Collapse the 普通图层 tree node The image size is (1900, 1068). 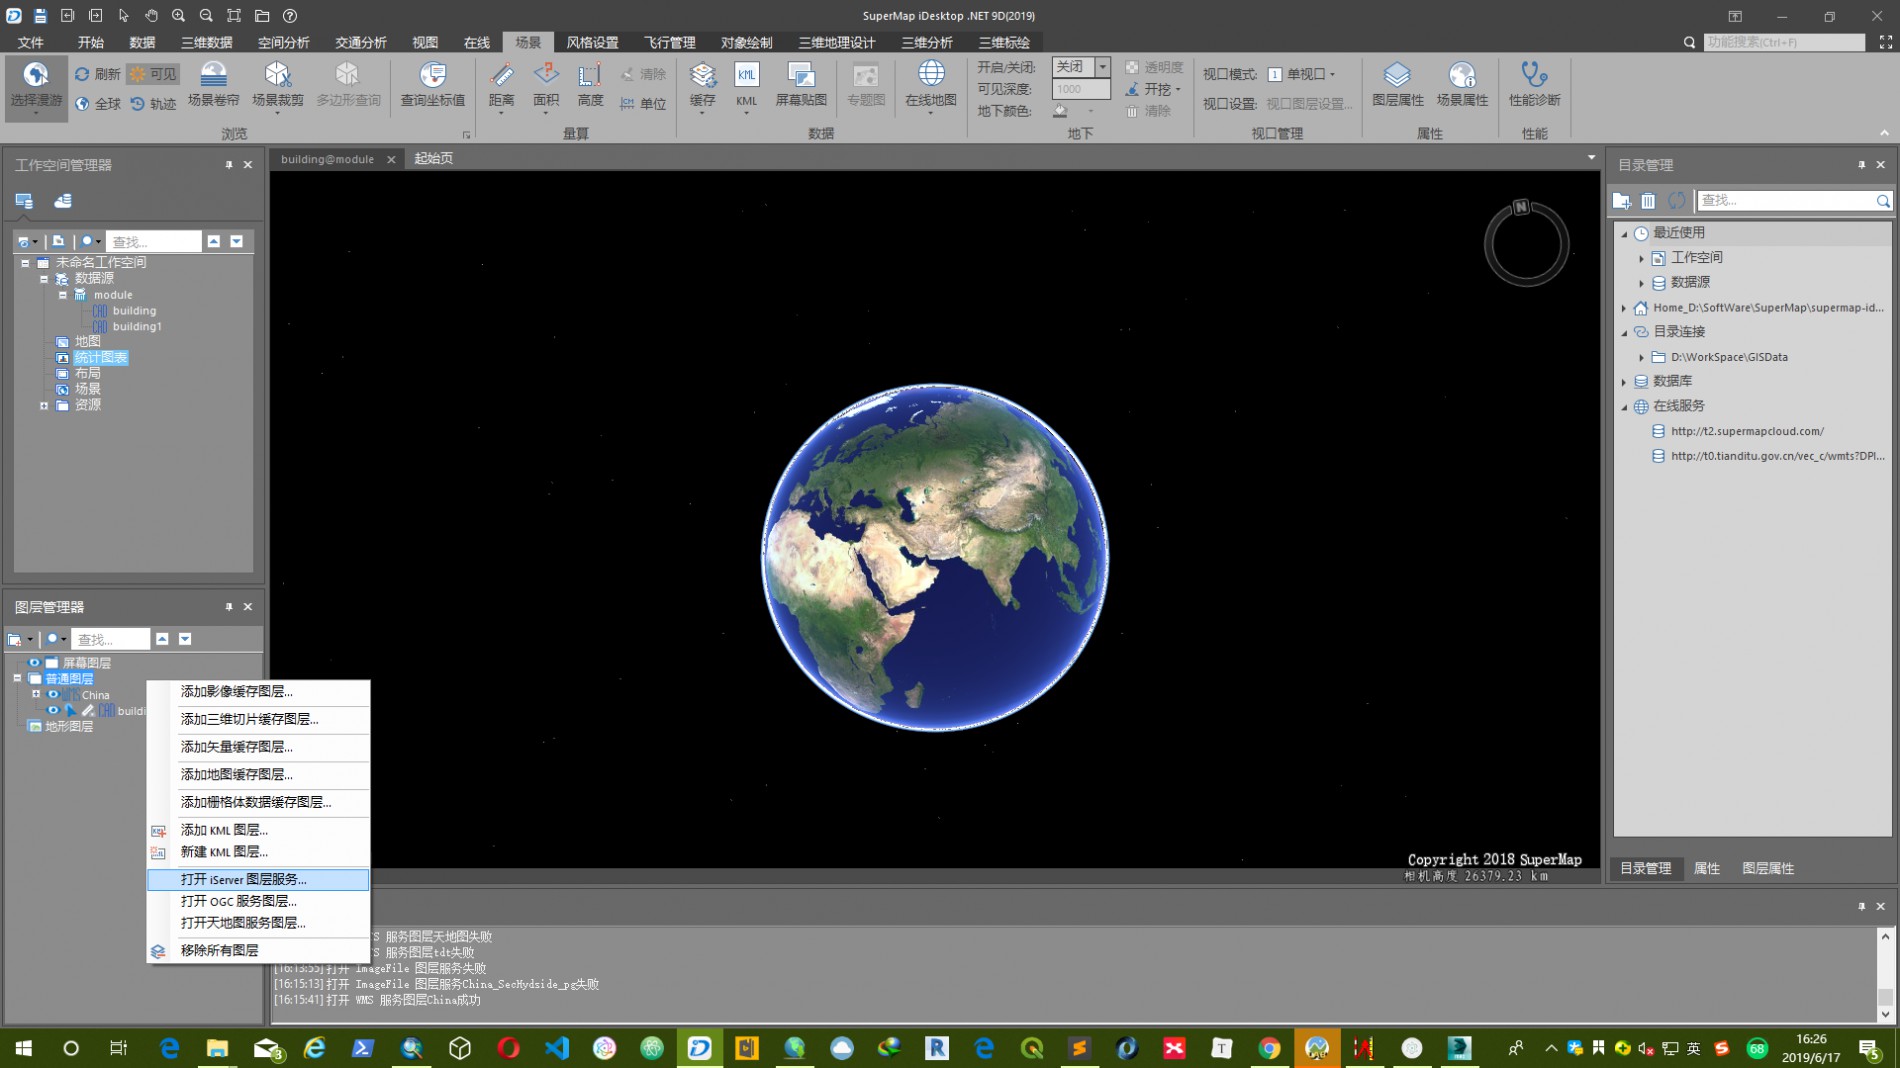[x=17, y=678]
